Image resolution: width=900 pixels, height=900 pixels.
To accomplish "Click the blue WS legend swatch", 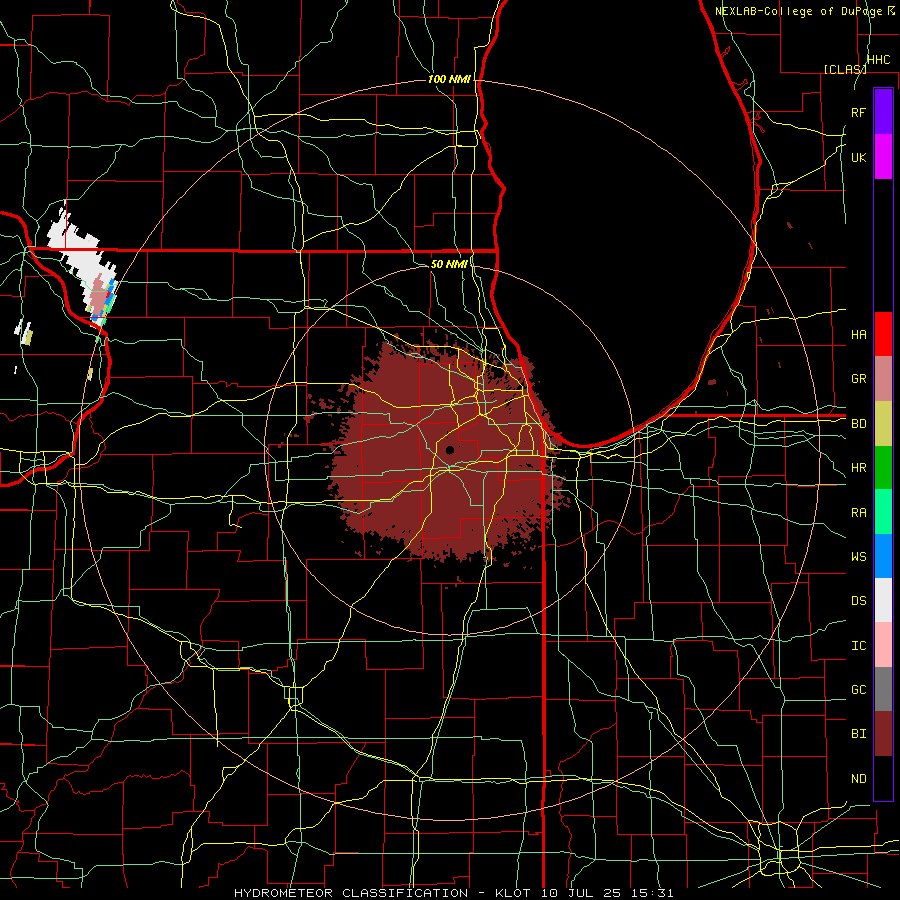I will point(883,556).
